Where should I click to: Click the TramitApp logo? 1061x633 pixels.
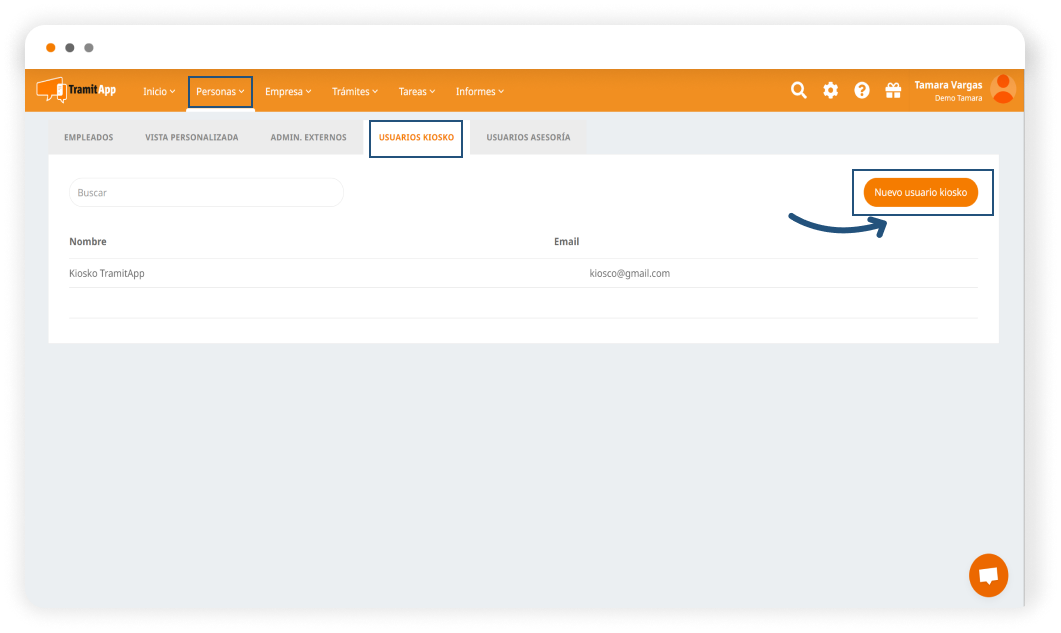pos(76,90)
